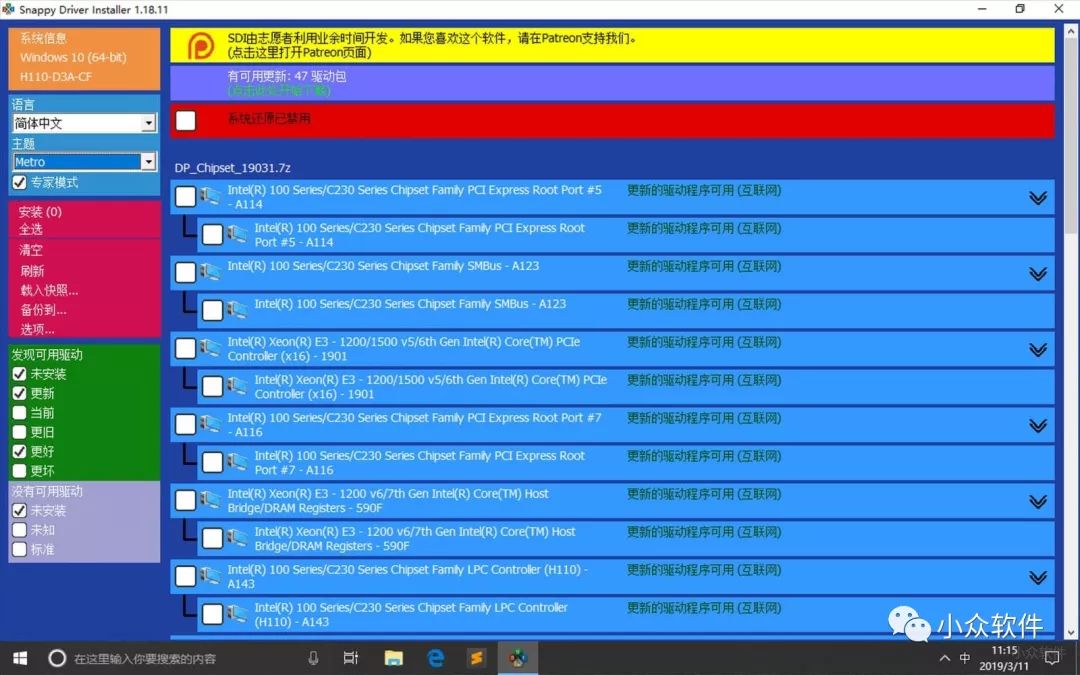The width and height of the screenshot is (1080, 675).
Task: Toggle the 专家模式 checkbox
Action: [20, 182]
